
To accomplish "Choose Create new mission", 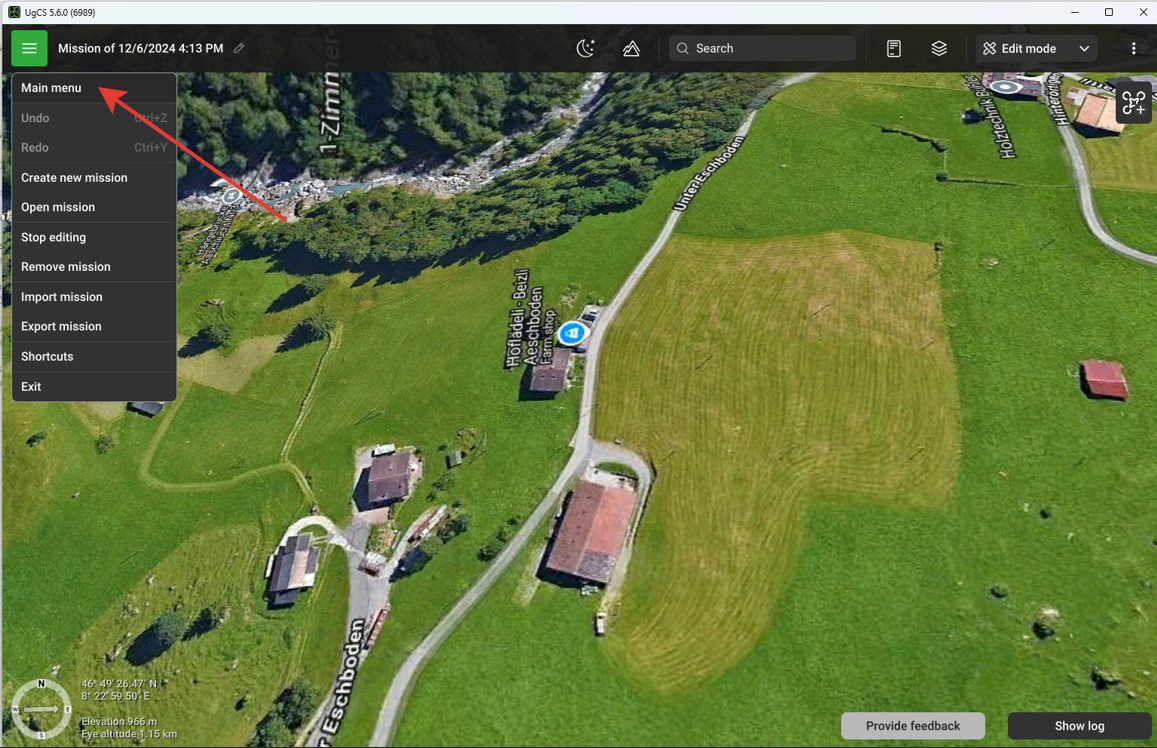I will [94, 178].
